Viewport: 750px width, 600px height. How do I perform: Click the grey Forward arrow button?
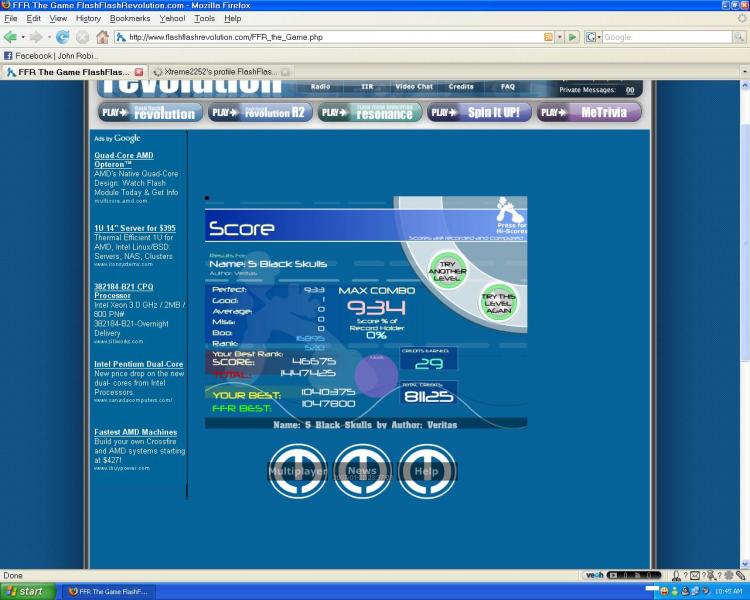35,37
